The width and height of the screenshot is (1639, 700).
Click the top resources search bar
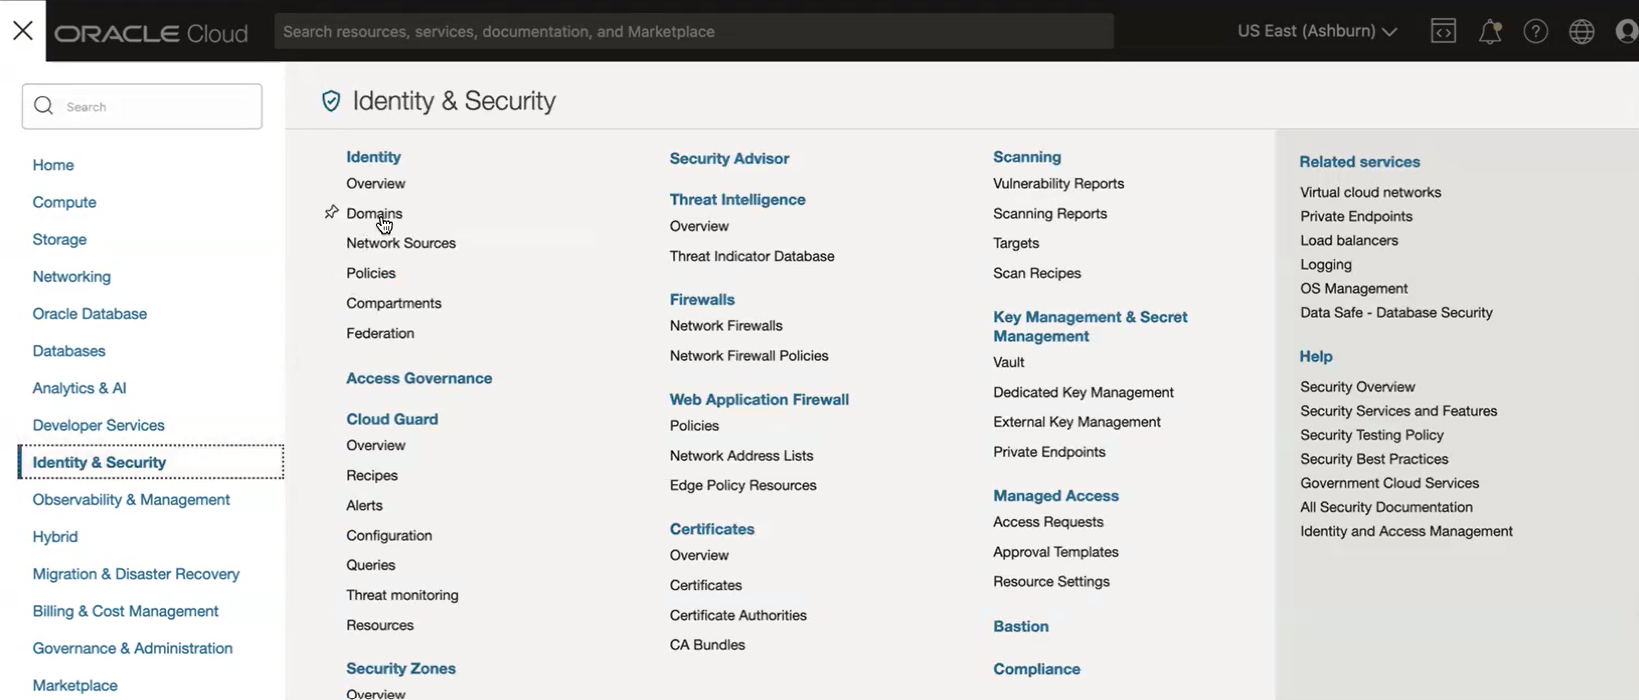[693, 32]
